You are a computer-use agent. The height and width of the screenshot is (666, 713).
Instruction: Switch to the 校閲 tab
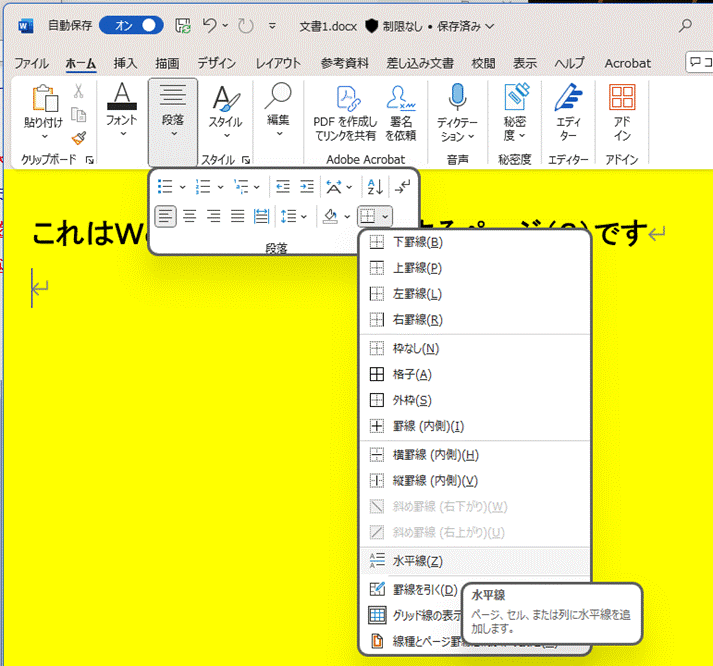point(483,63)
